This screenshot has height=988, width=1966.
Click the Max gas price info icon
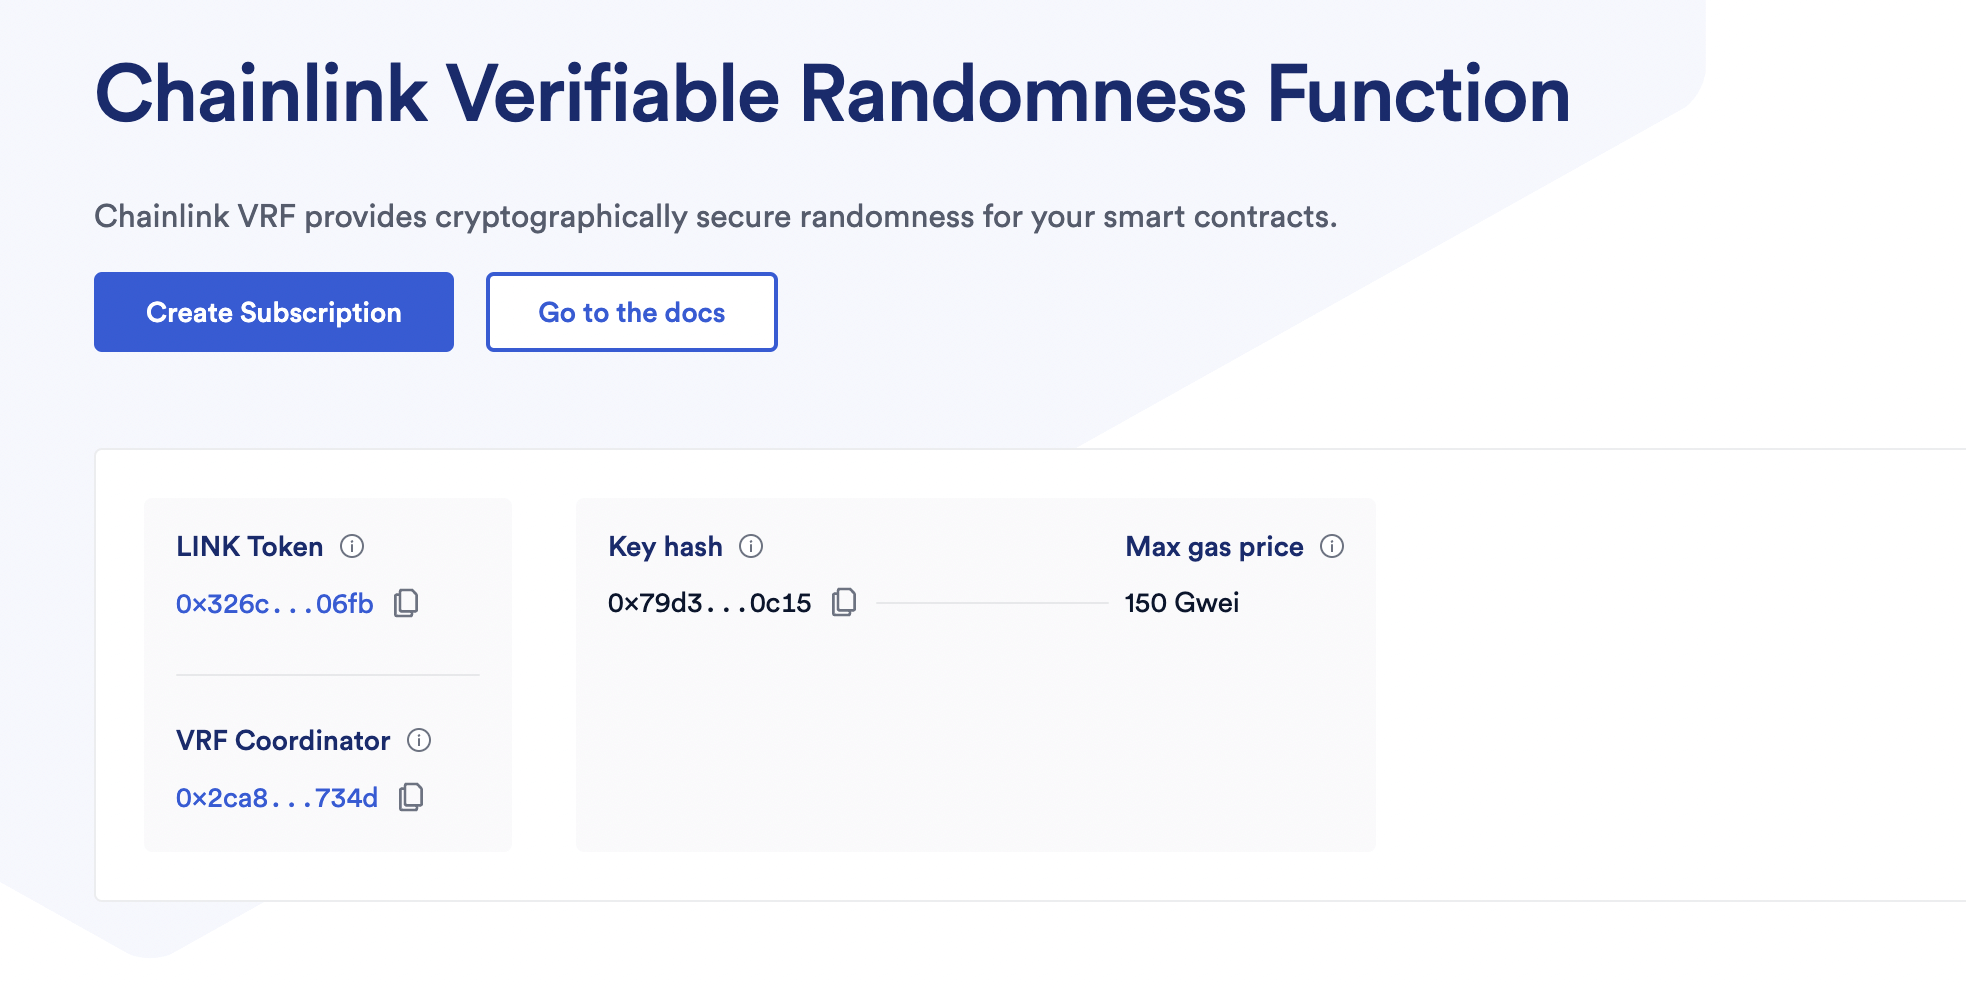(1331, 547)
